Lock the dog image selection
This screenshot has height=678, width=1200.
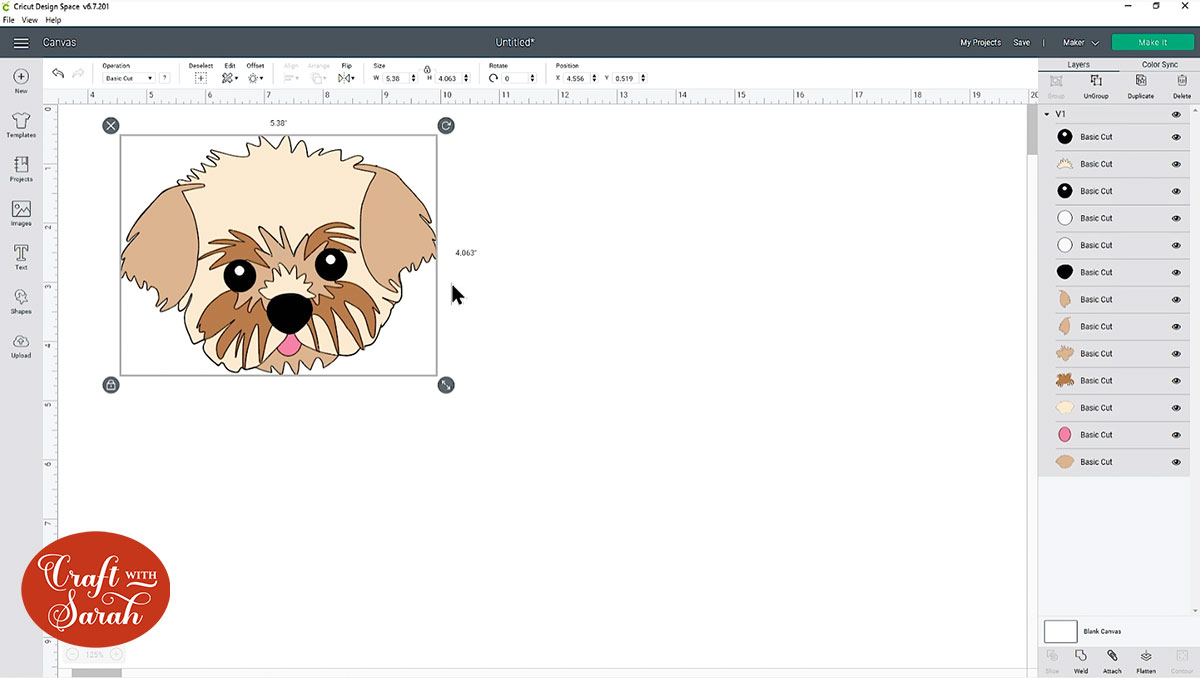point(111,384)
